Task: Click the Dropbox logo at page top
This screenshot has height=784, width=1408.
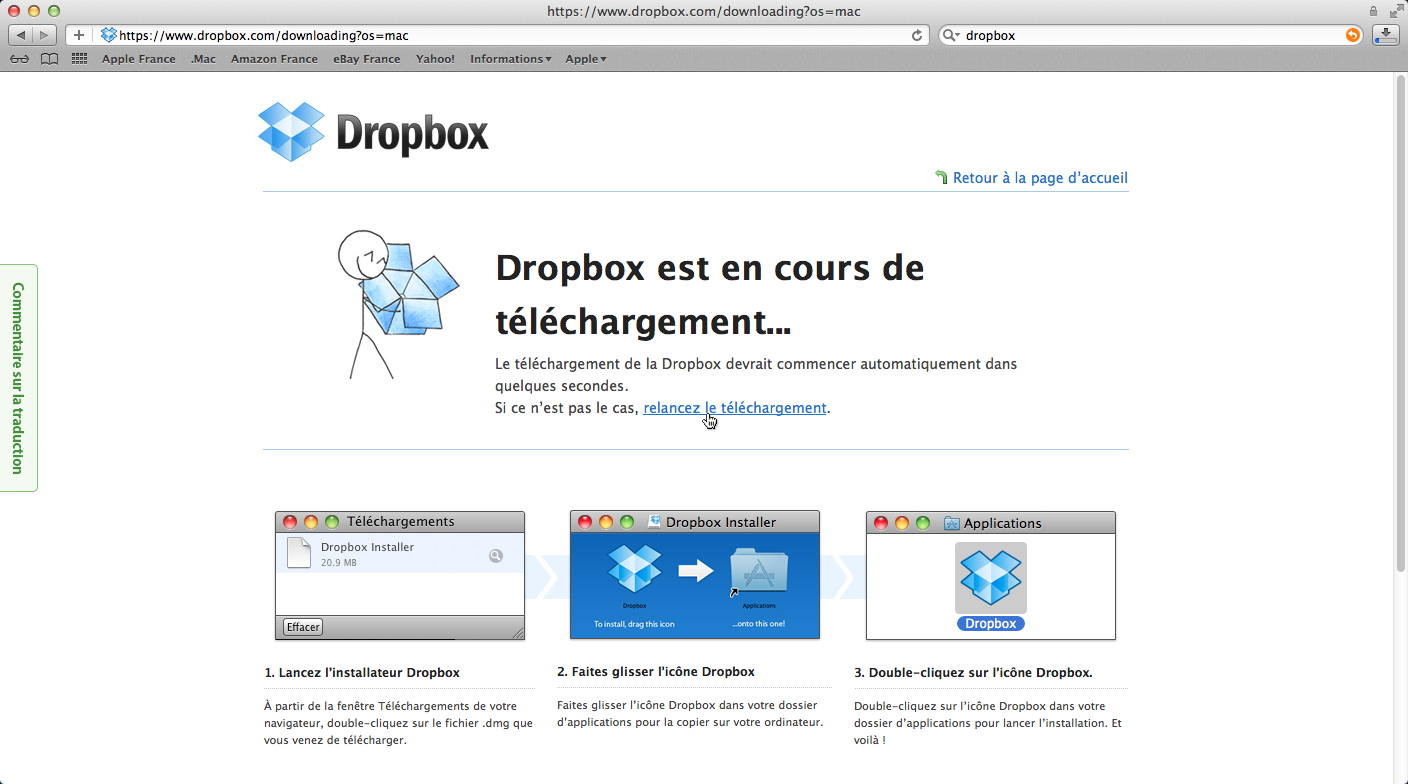Action: (373, 132)
